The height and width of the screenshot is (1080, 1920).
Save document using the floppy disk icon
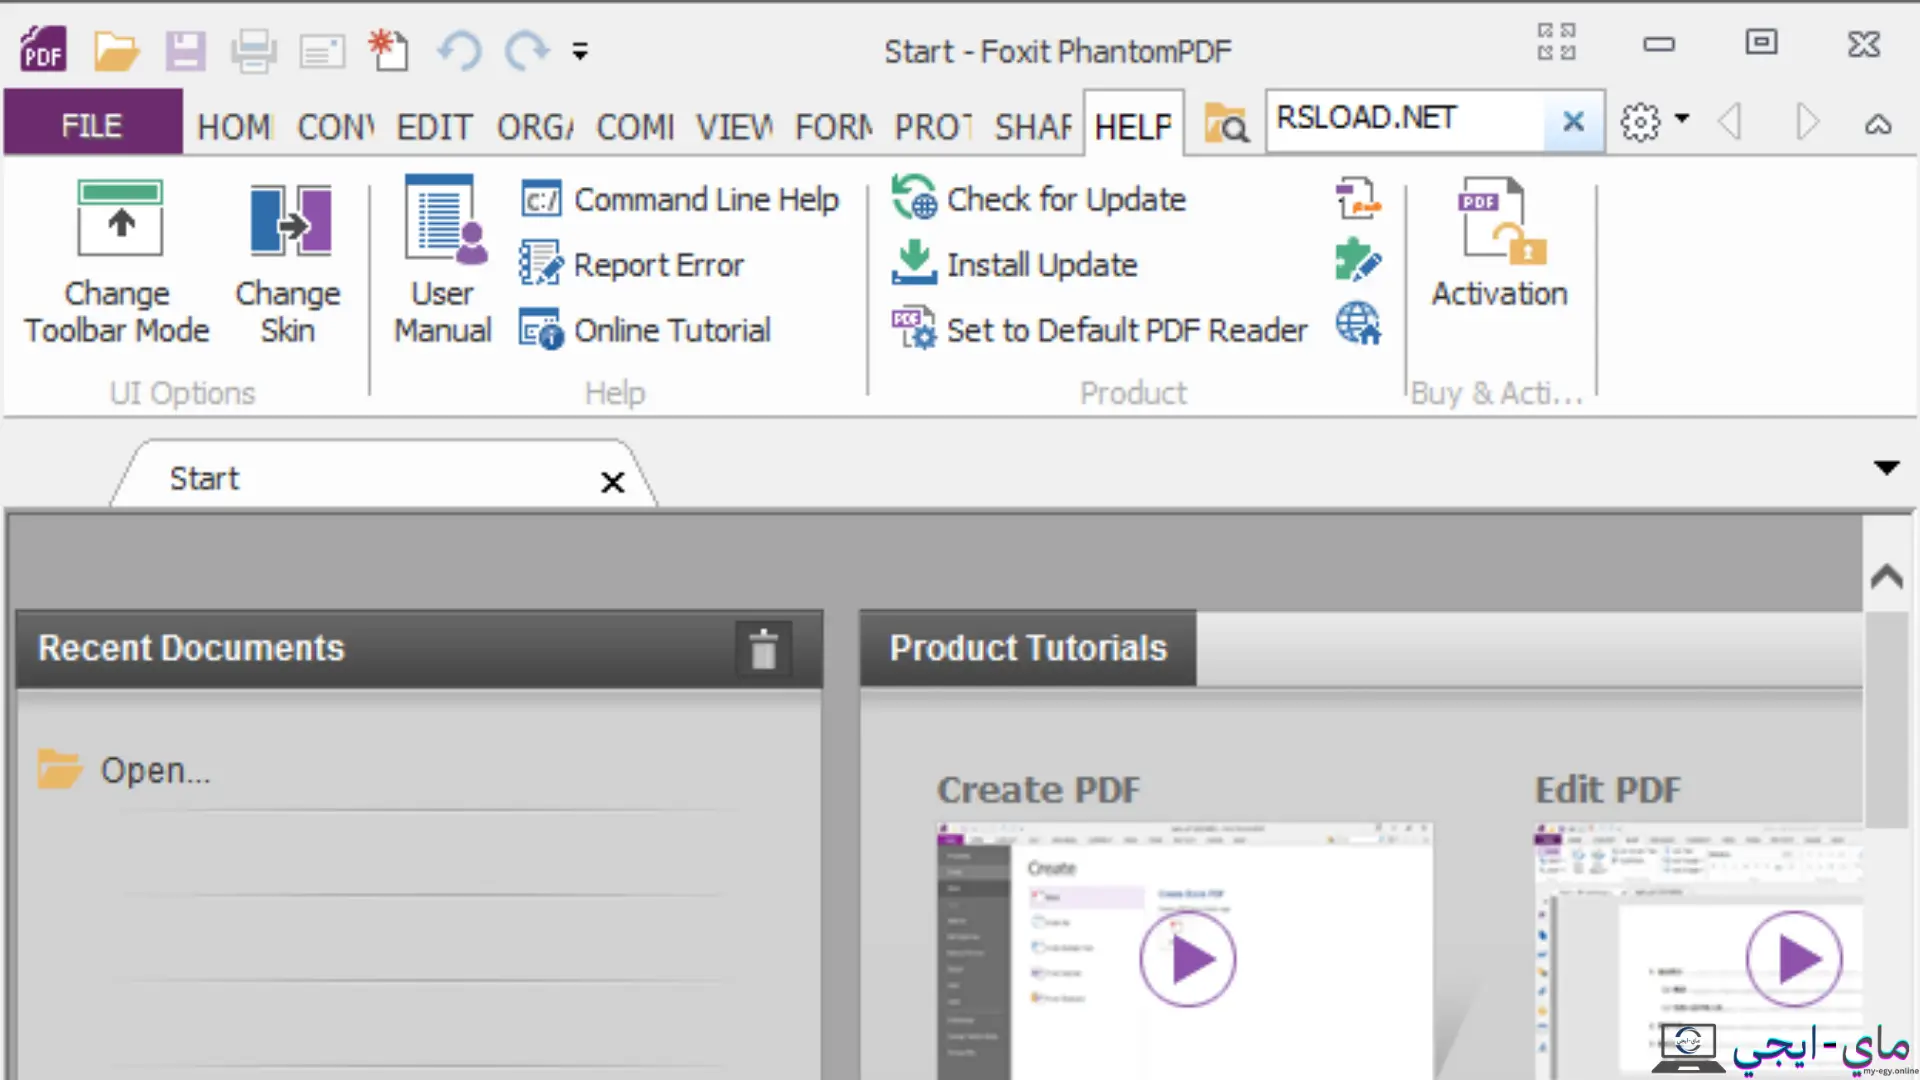click(185, 50)
